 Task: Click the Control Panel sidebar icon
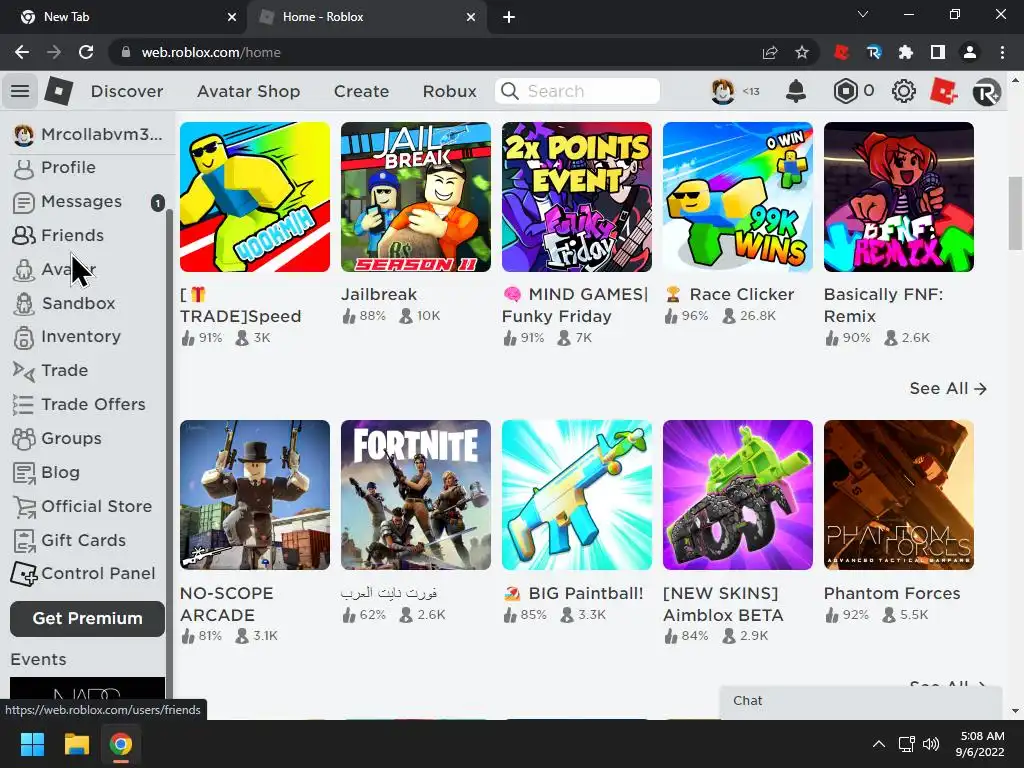24,574
